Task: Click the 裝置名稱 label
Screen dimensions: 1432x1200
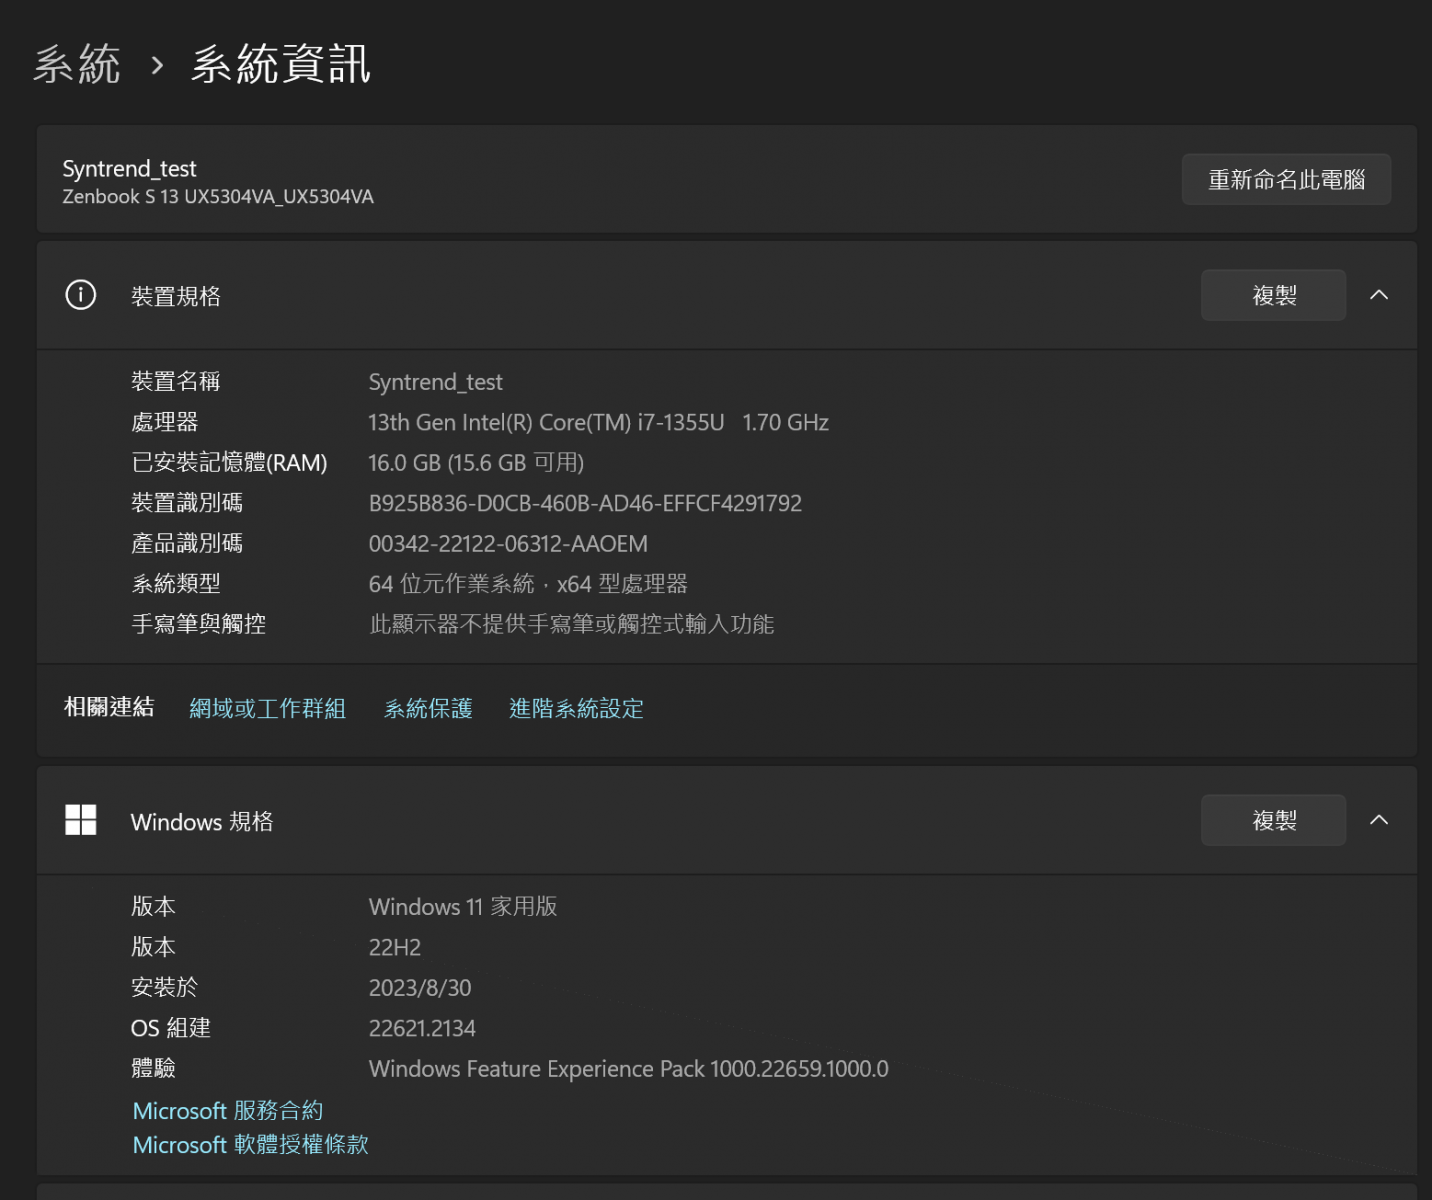Action: click(x=176, y=381)
